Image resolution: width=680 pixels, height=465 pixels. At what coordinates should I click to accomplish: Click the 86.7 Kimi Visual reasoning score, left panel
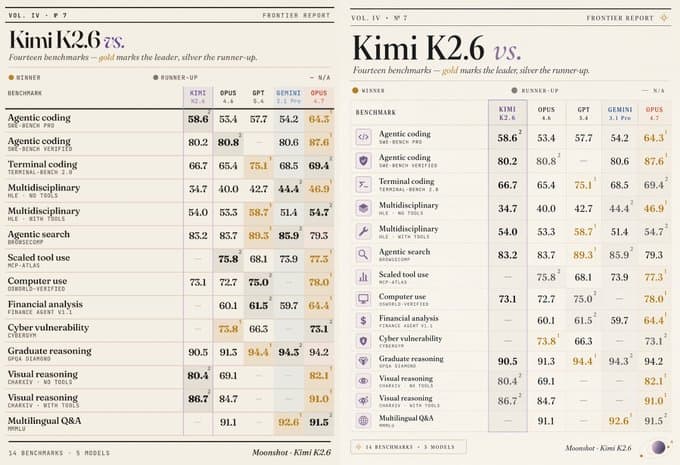tap(198, 399)
